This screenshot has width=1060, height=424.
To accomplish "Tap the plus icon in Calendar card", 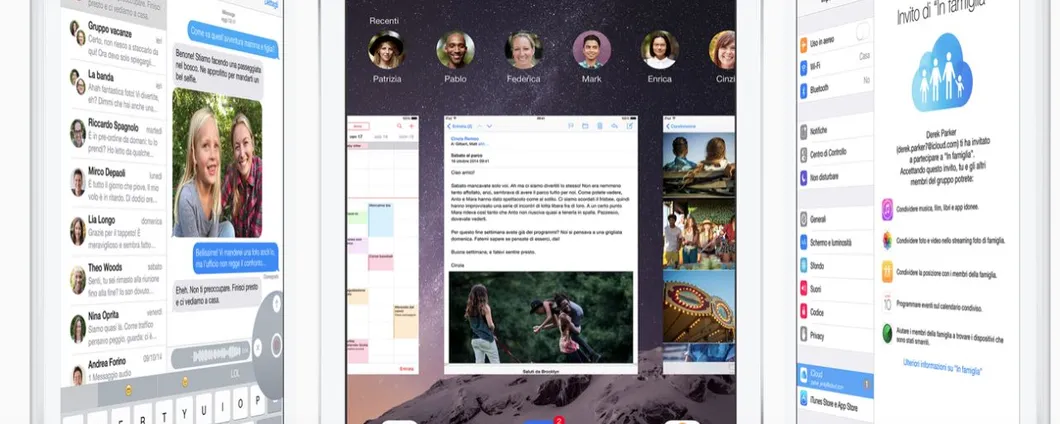I will [x=412, y=126].
